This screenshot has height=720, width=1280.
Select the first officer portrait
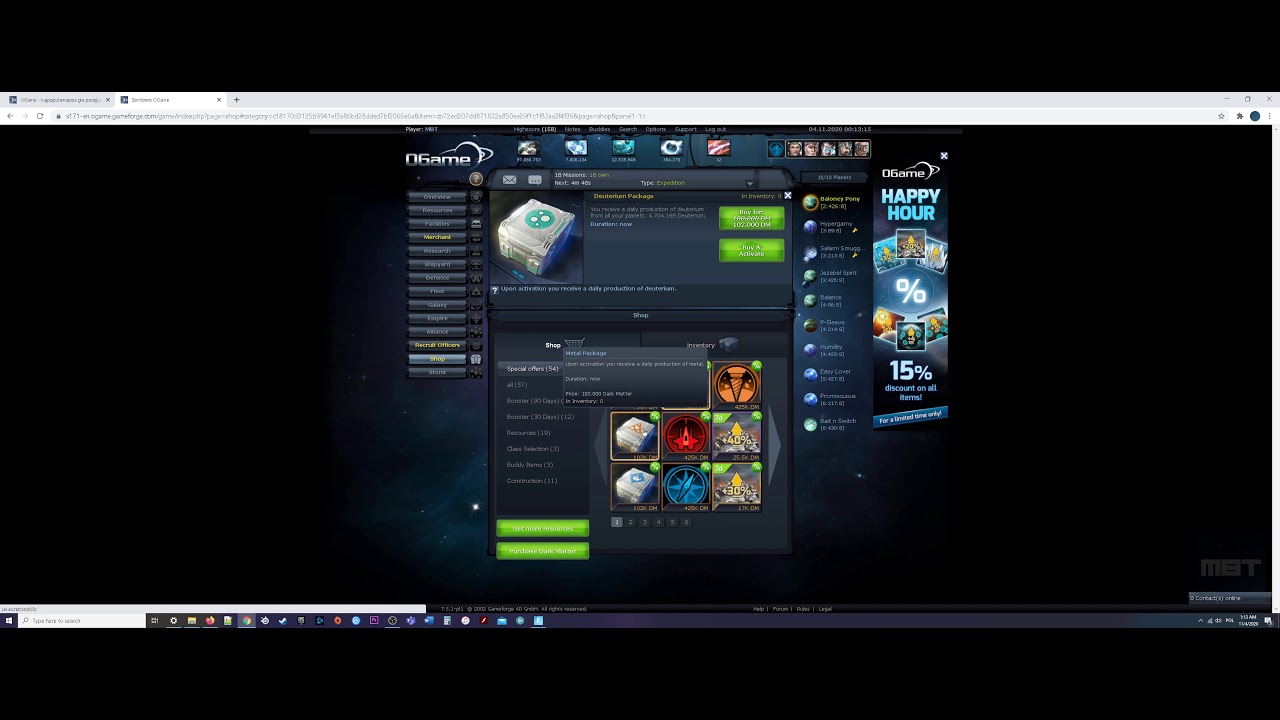pyautogui.click(x=794, y=149)
